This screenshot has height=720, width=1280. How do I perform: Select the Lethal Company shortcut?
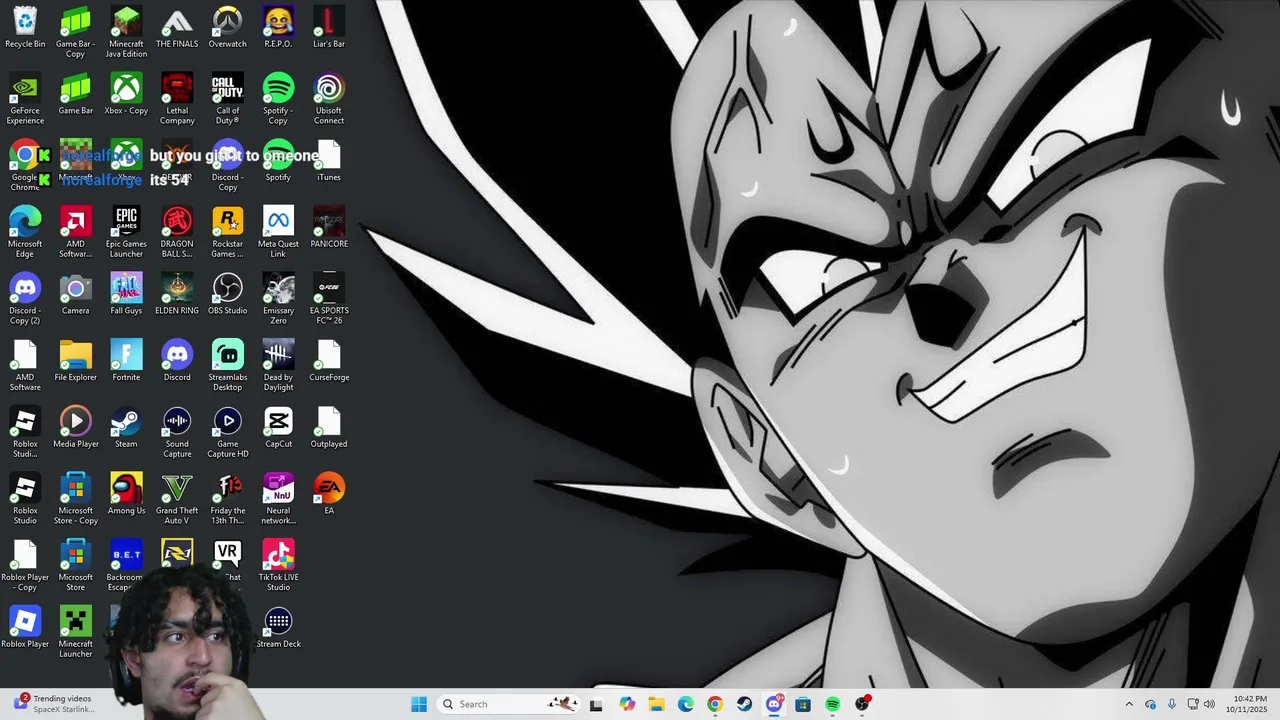[177, 99]
